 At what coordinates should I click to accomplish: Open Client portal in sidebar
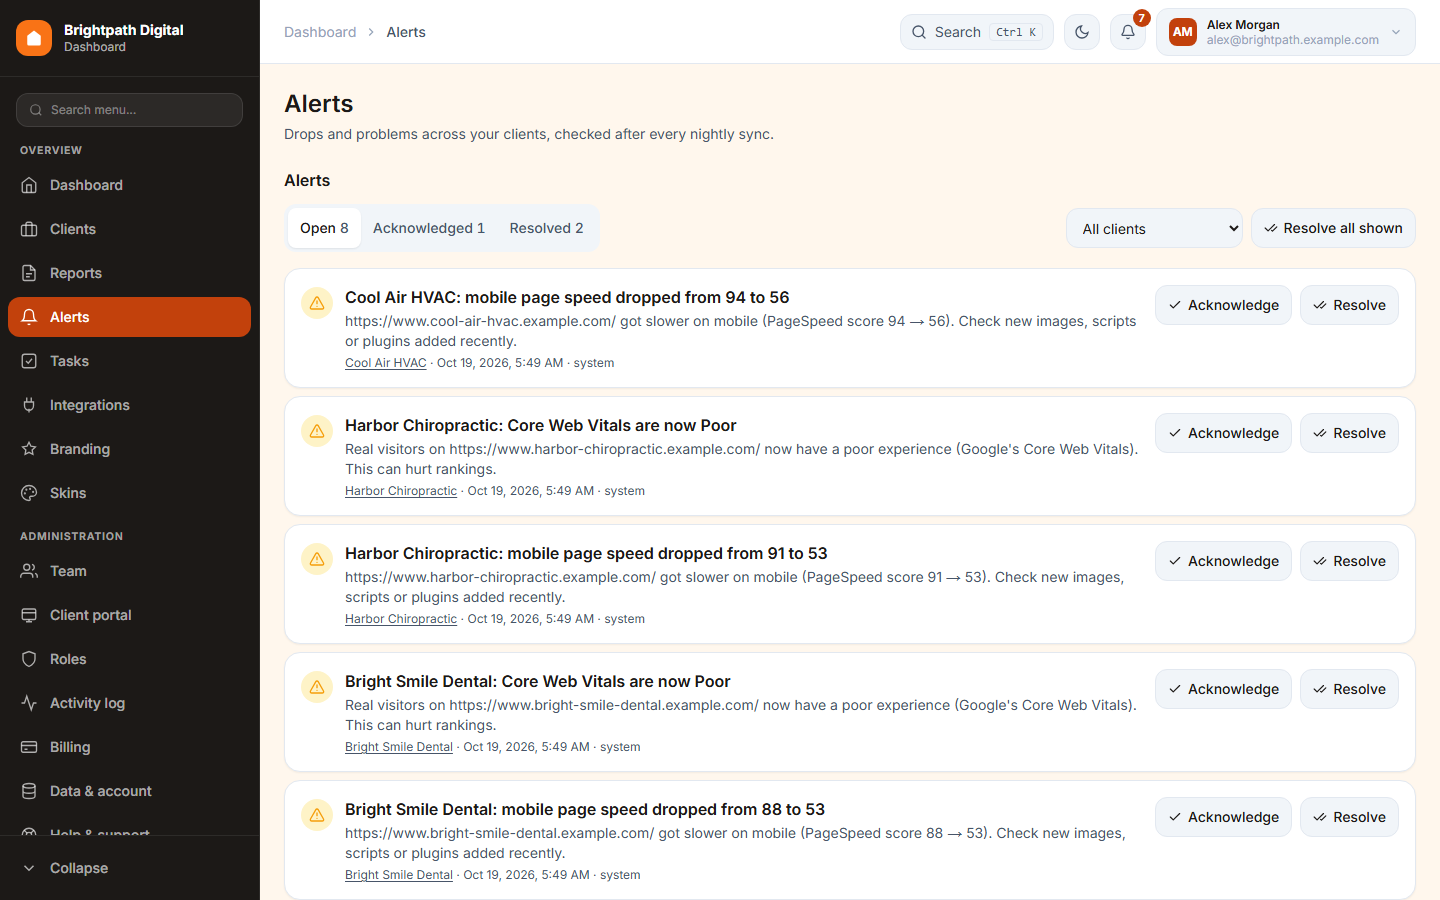tap(130, 615)
